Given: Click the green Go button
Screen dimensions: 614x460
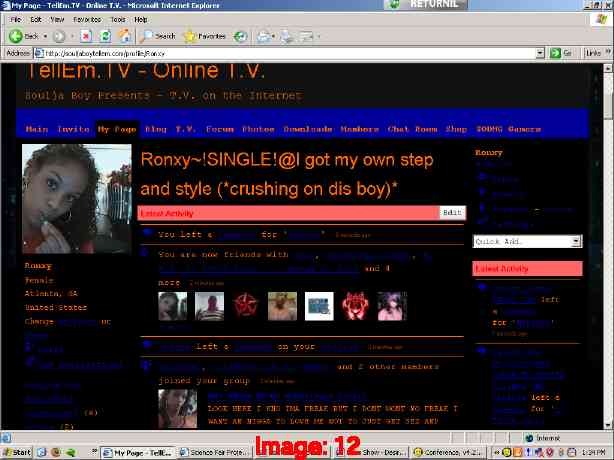Looking at the screenshot, I should tap(560, 53).
